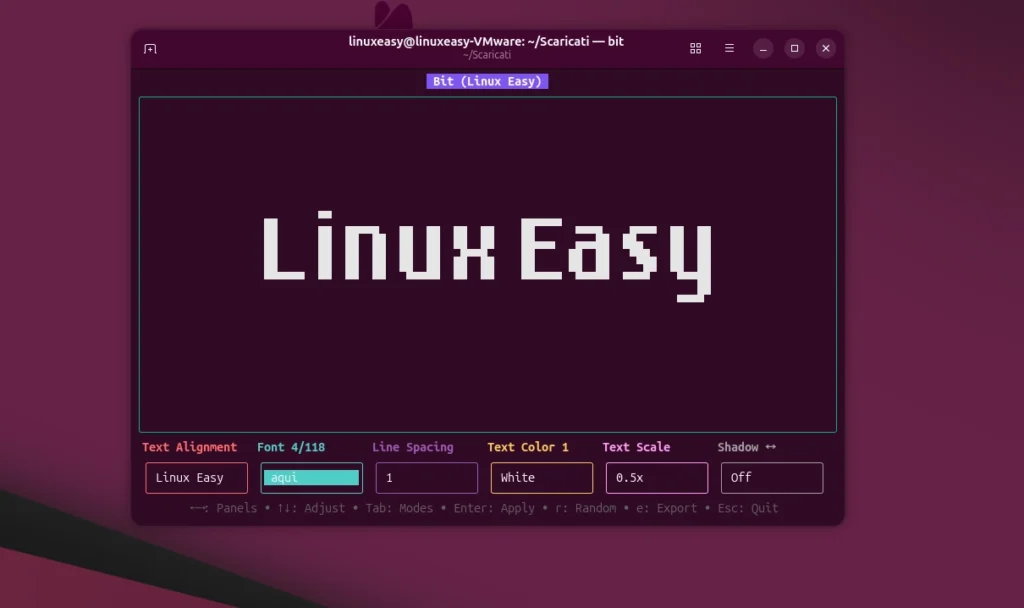Toggle Shadow from Off

(x=771, y=478)
